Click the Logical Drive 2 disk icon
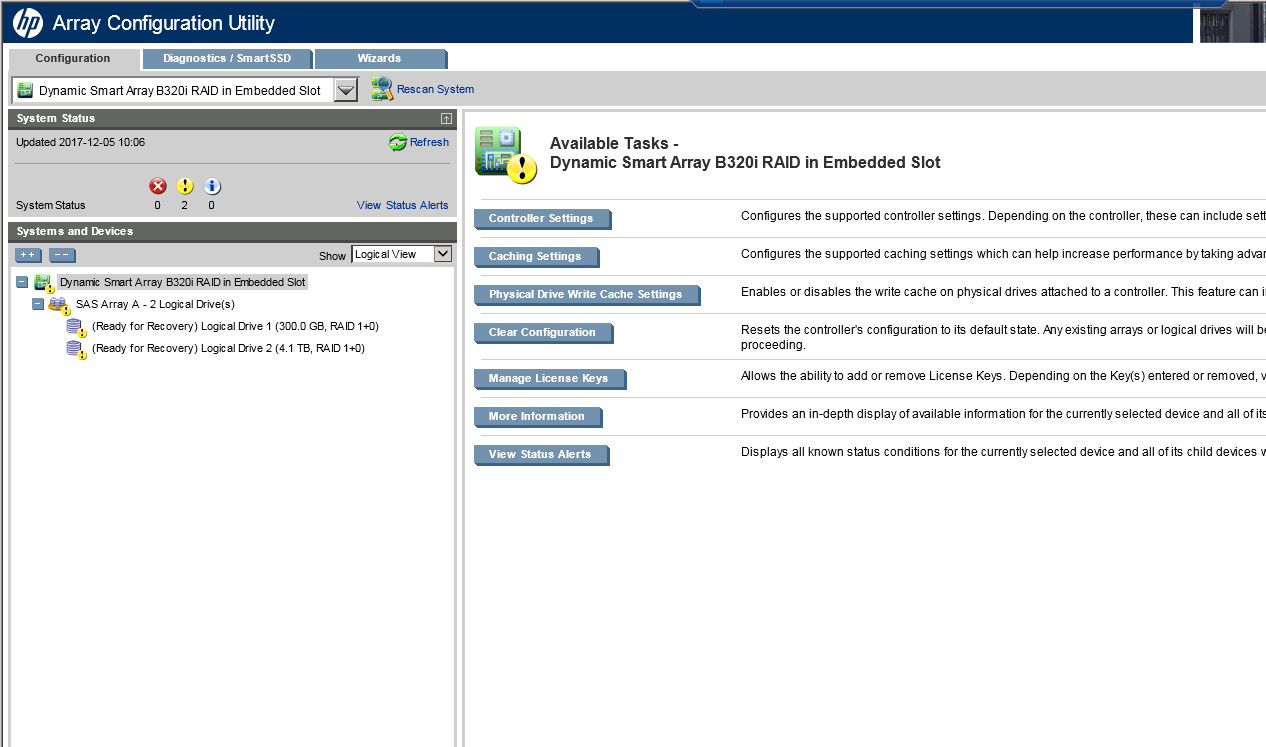This screenshot has width=1266, height=747. click(77, 349)
